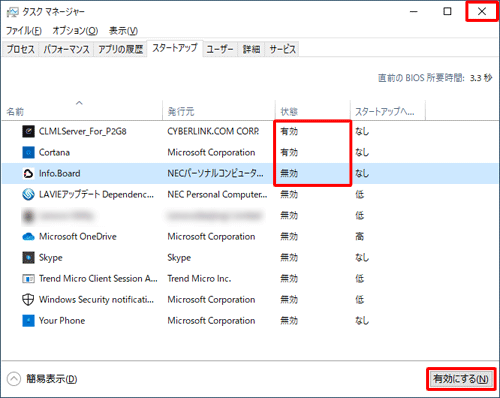Image resolution: width=500 pixels, height=398 pixels.
Task: Click the Trend Micro Client Session icon
Action: (28, 279)
